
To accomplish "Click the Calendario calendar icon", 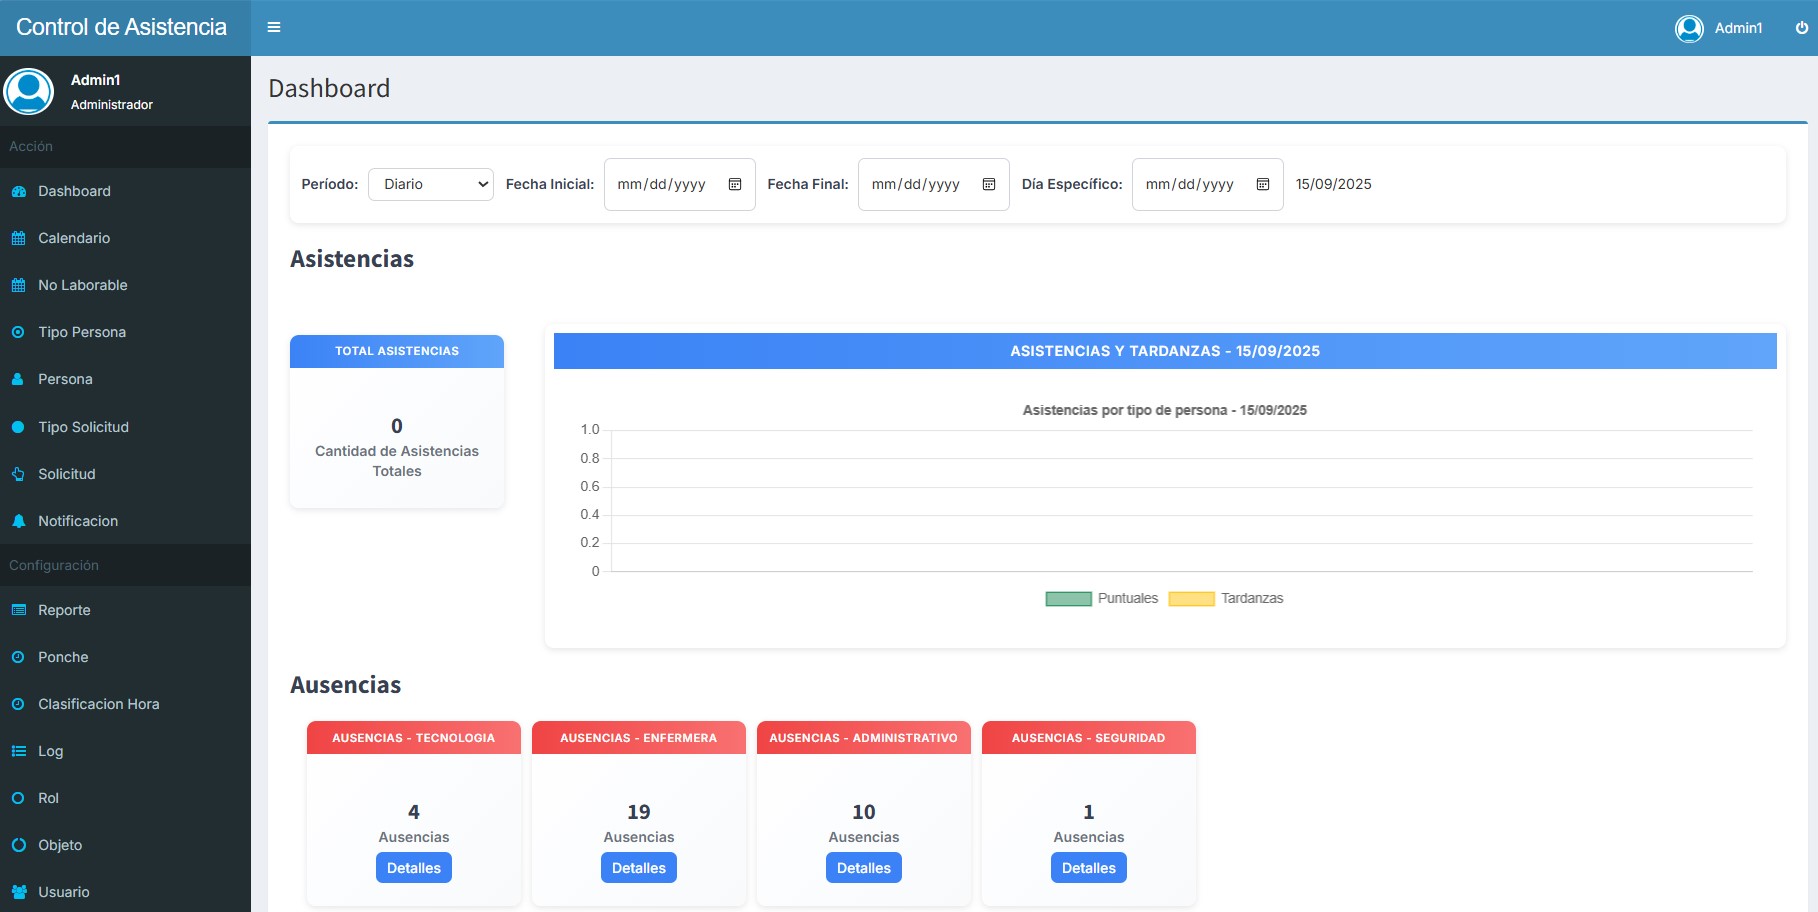I will pyautogui.click(x=18, y=238).
